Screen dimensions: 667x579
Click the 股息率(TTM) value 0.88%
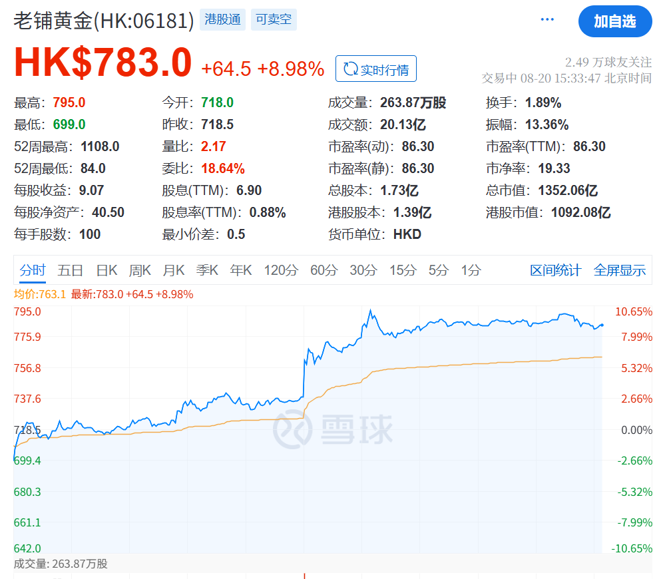pos(268,213)
